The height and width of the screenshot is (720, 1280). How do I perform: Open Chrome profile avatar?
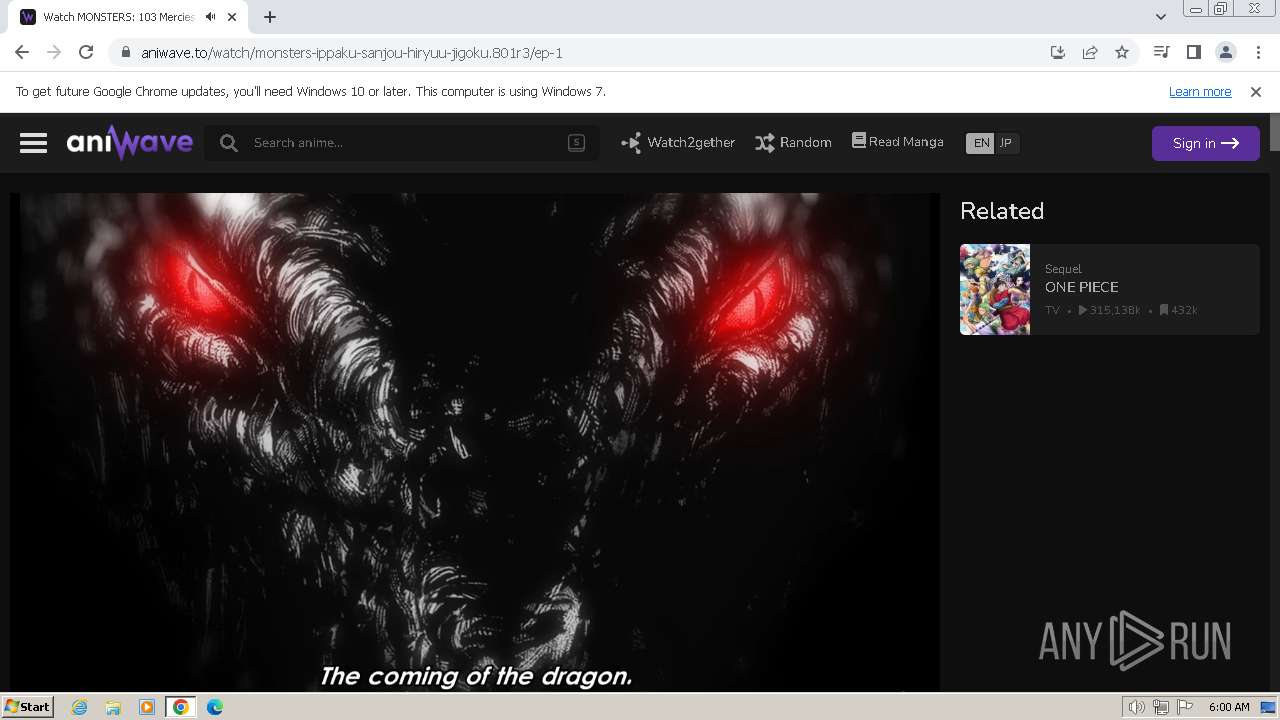pos(1226,52)
